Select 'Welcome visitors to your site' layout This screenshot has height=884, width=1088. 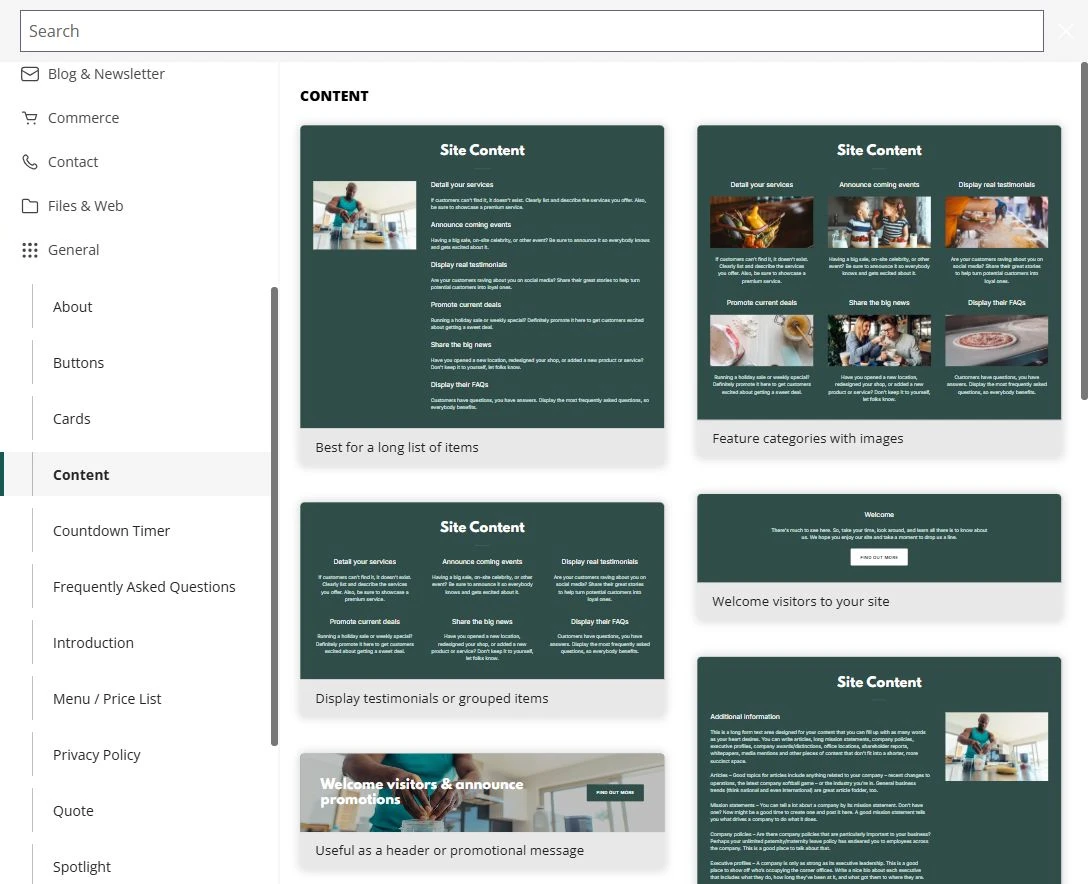pyautogui.click(x=879, y=557)
